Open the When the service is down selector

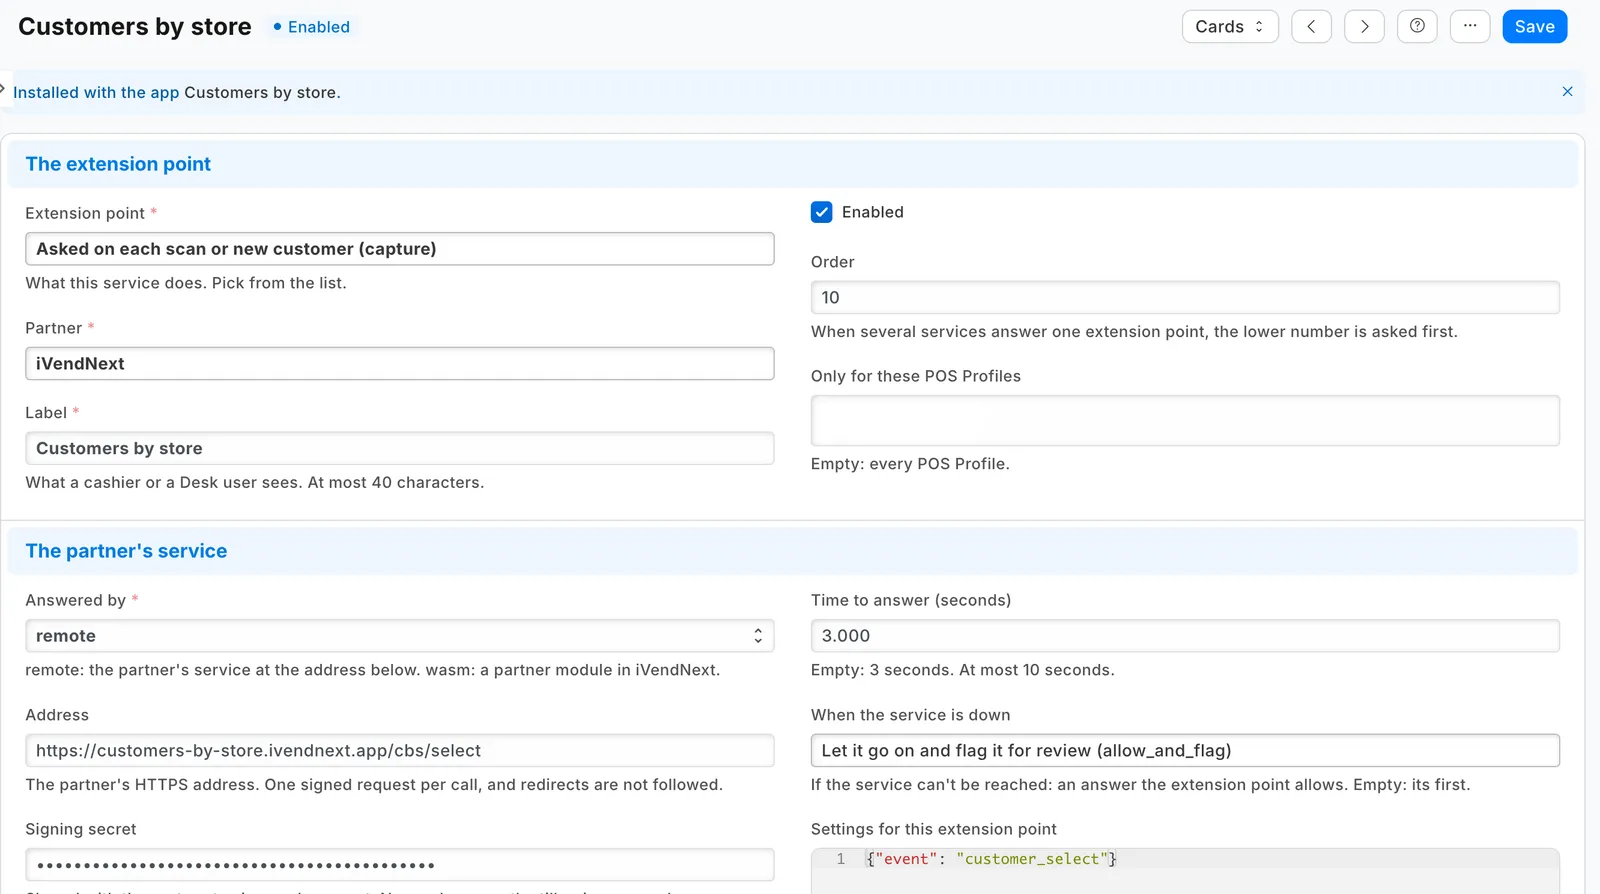[x=1185, y=751]
